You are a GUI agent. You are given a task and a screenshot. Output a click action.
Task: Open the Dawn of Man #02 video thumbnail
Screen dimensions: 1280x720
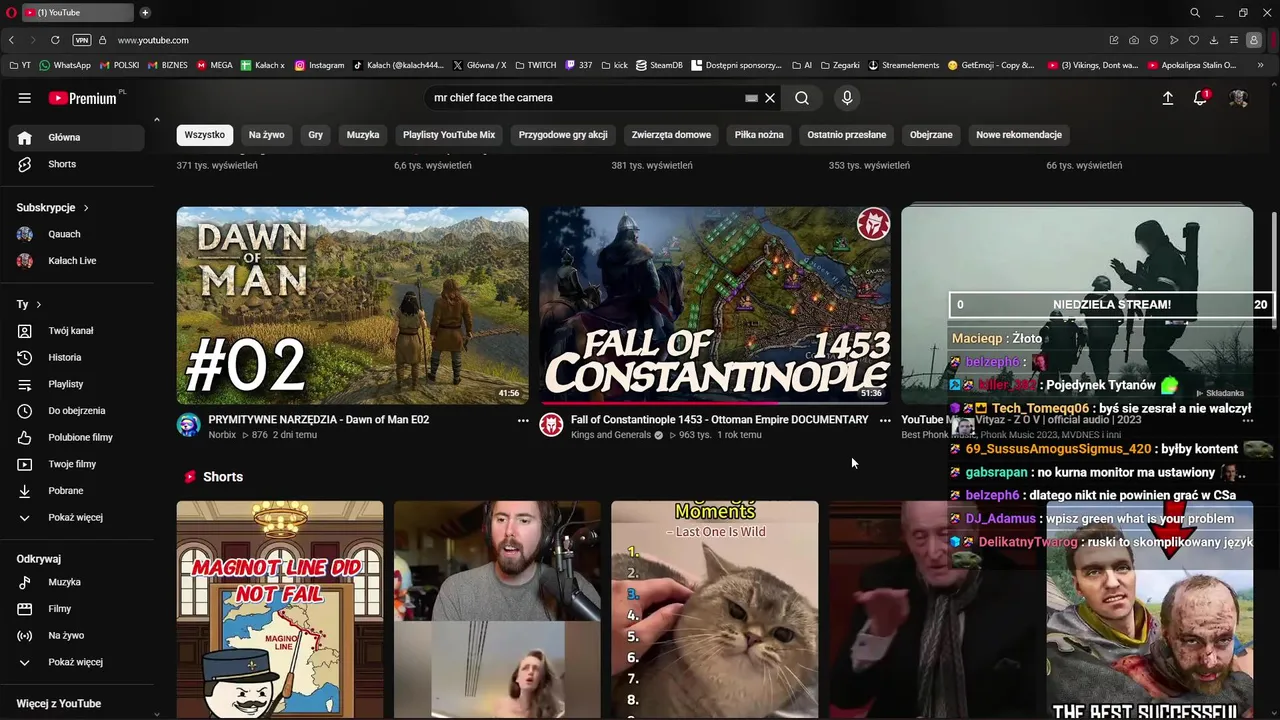click(353, 305)
